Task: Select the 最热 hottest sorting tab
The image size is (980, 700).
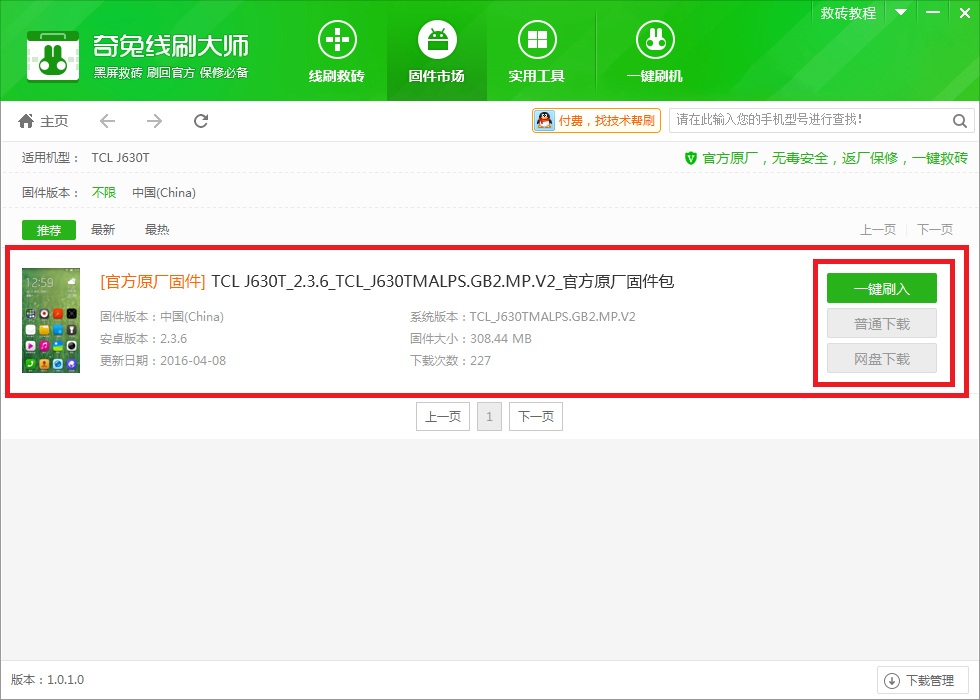Action: (x=157, y=230)
